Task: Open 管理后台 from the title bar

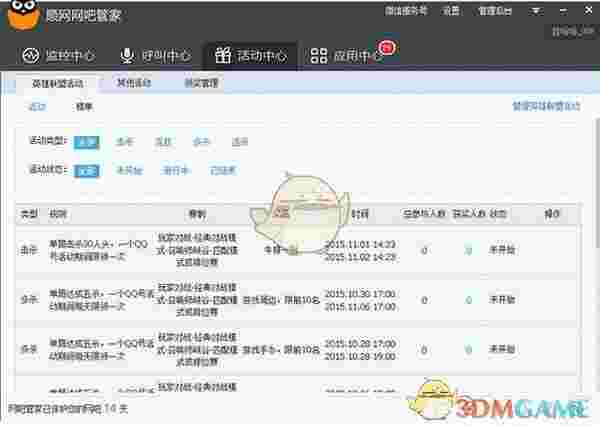Action: tap(495, 11)
